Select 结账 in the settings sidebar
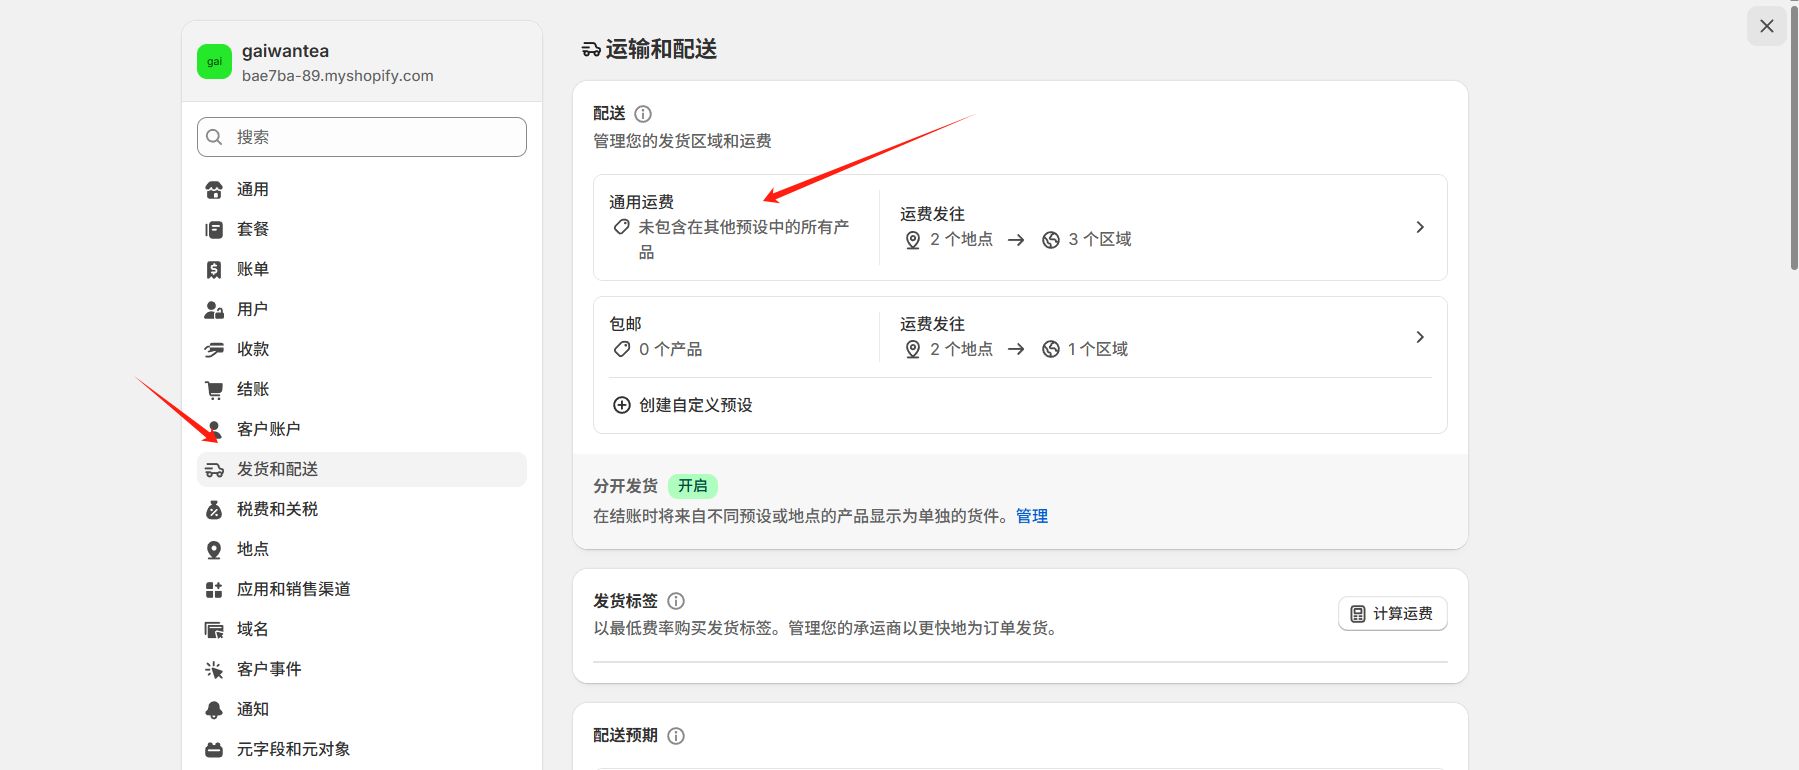The width and height of the screenshot is (1799, 770). 362,390
